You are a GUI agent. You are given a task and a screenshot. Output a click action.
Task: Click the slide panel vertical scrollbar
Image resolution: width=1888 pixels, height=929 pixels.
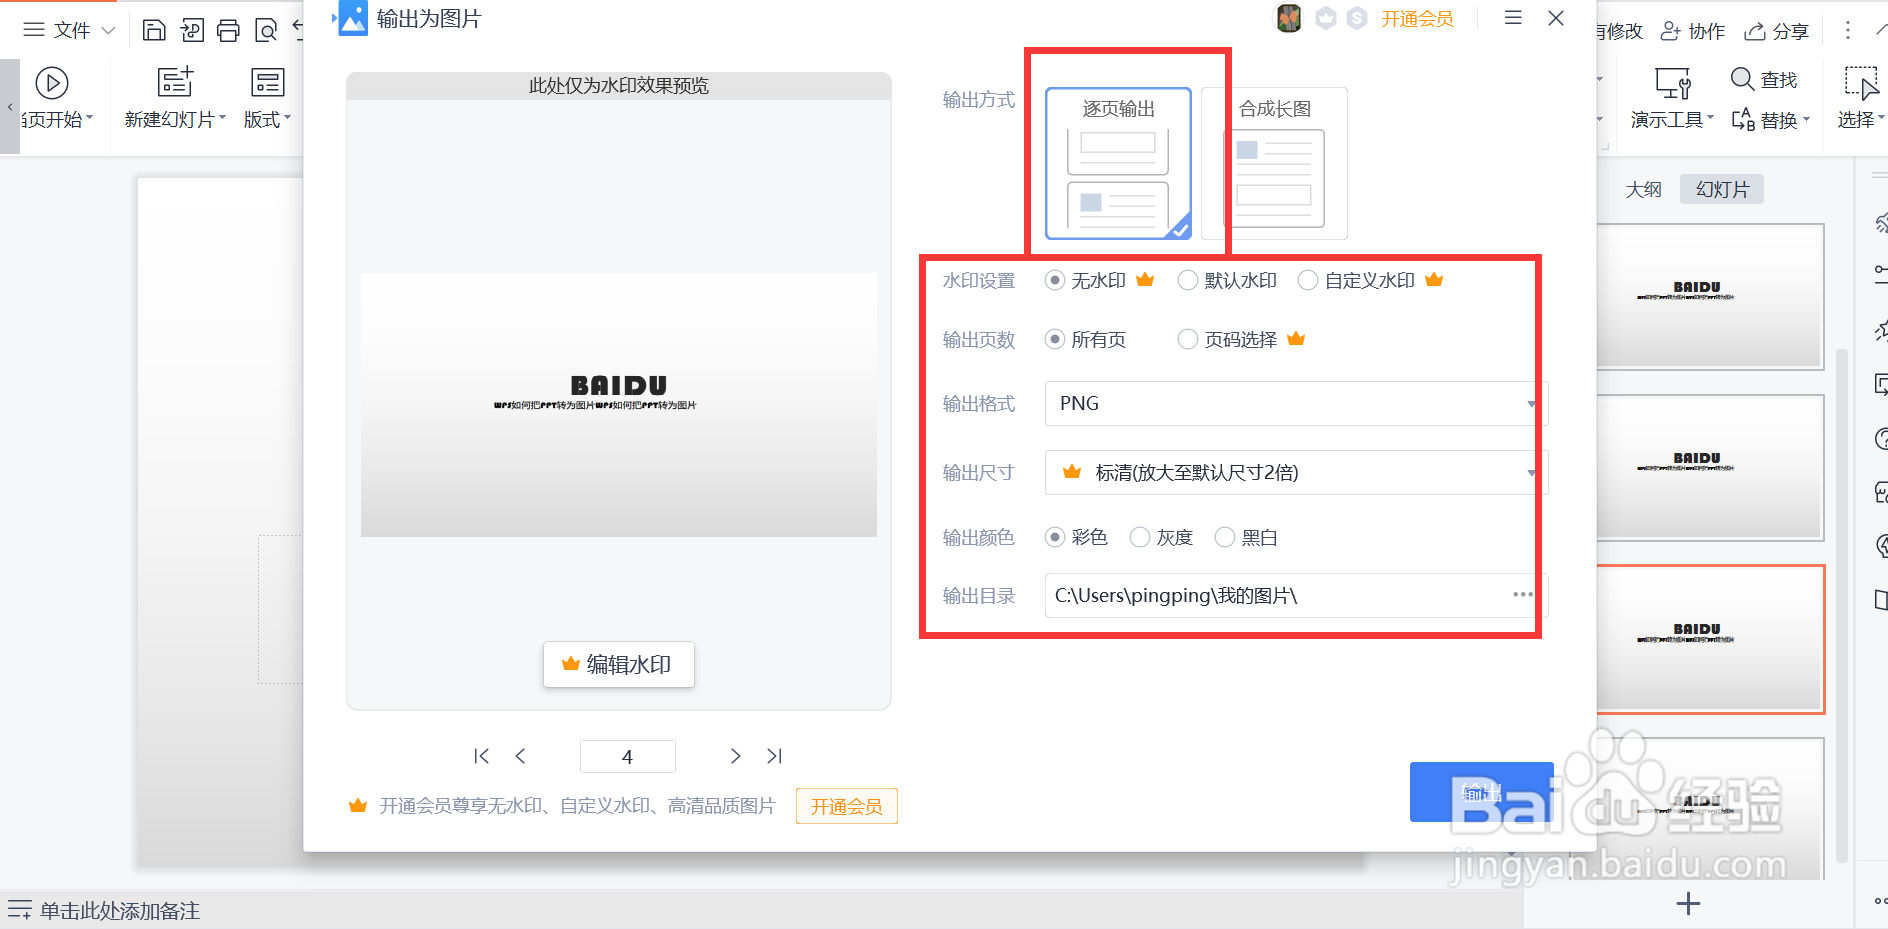tap(1842, 605)
